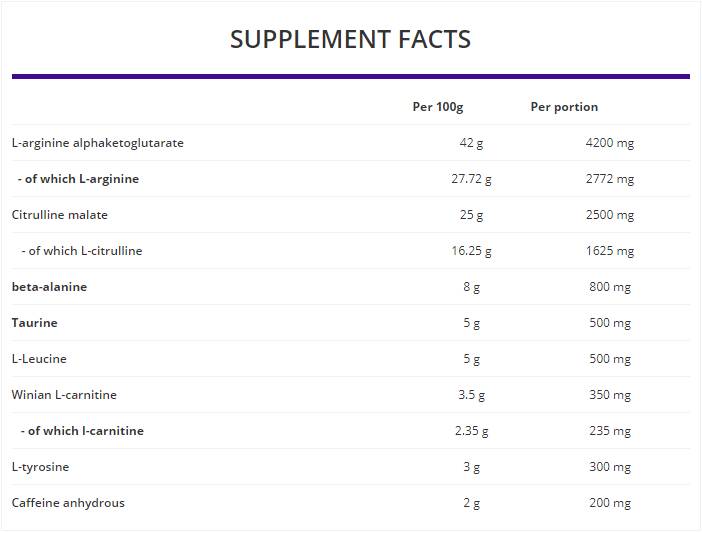Screen dimensions: 702x533
Task: Select the Citrulline malate ingredient name
Action: pyautogui.click(x=60, y=215)
